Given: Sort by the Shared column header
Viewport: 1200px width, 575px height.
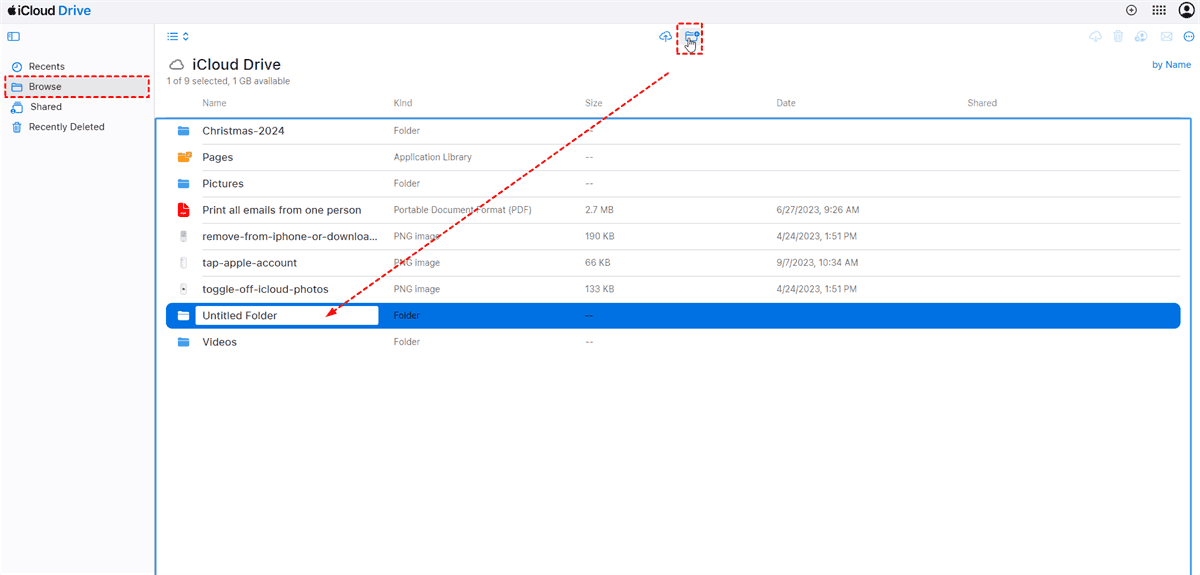Looking at the screenshot, I should click(982, 103).
